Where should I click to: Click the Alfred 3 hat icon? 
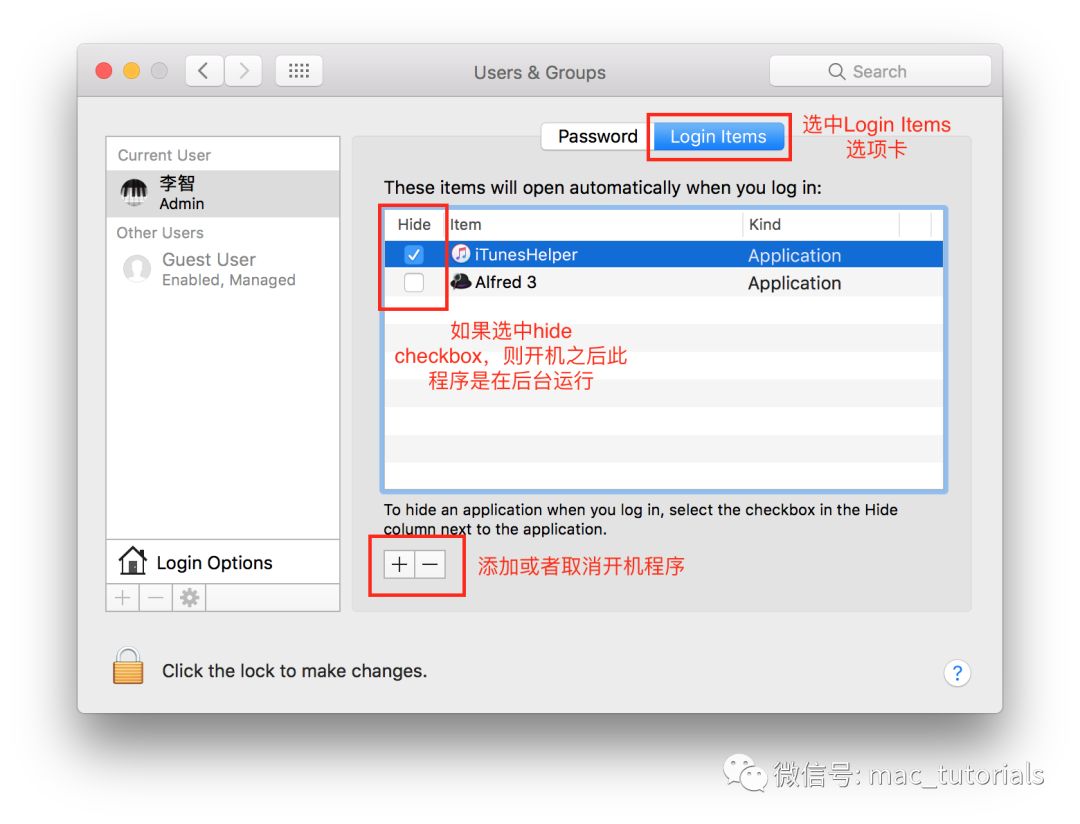461,282
